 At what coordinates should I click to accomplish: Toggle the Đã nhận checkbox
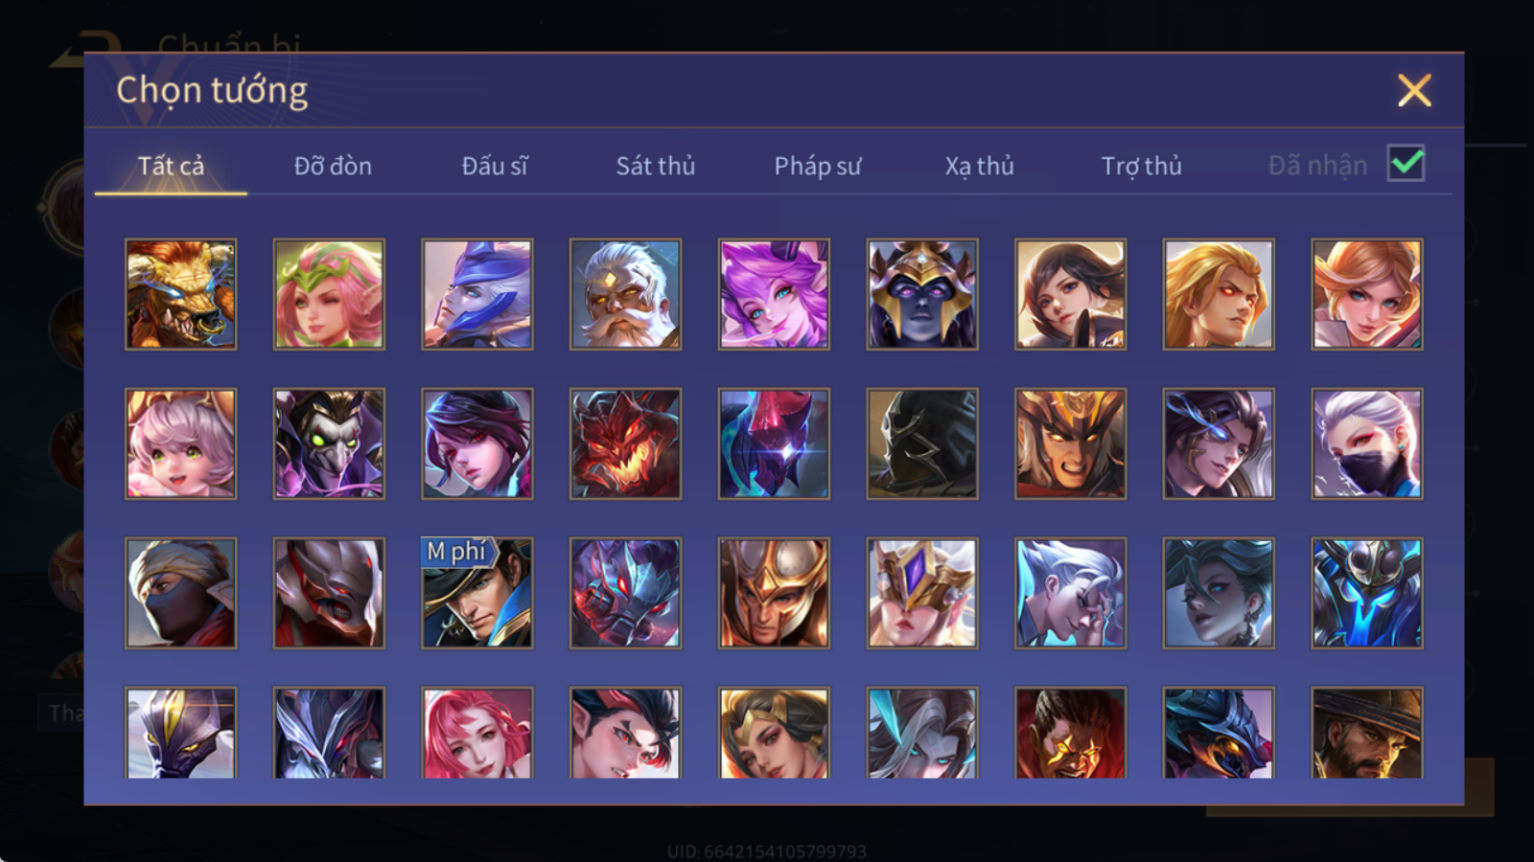click(1406, 163)
